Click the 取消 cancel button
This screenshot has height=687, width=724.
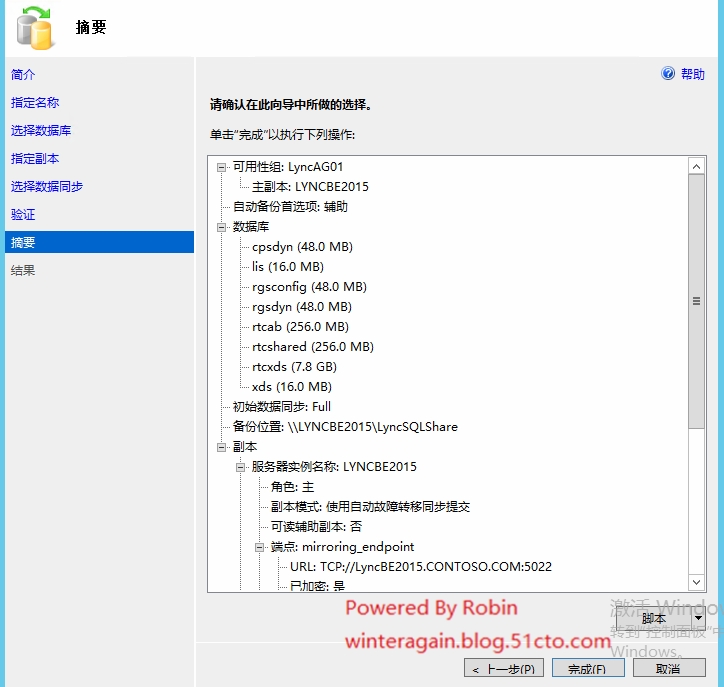tap(669, 669)
